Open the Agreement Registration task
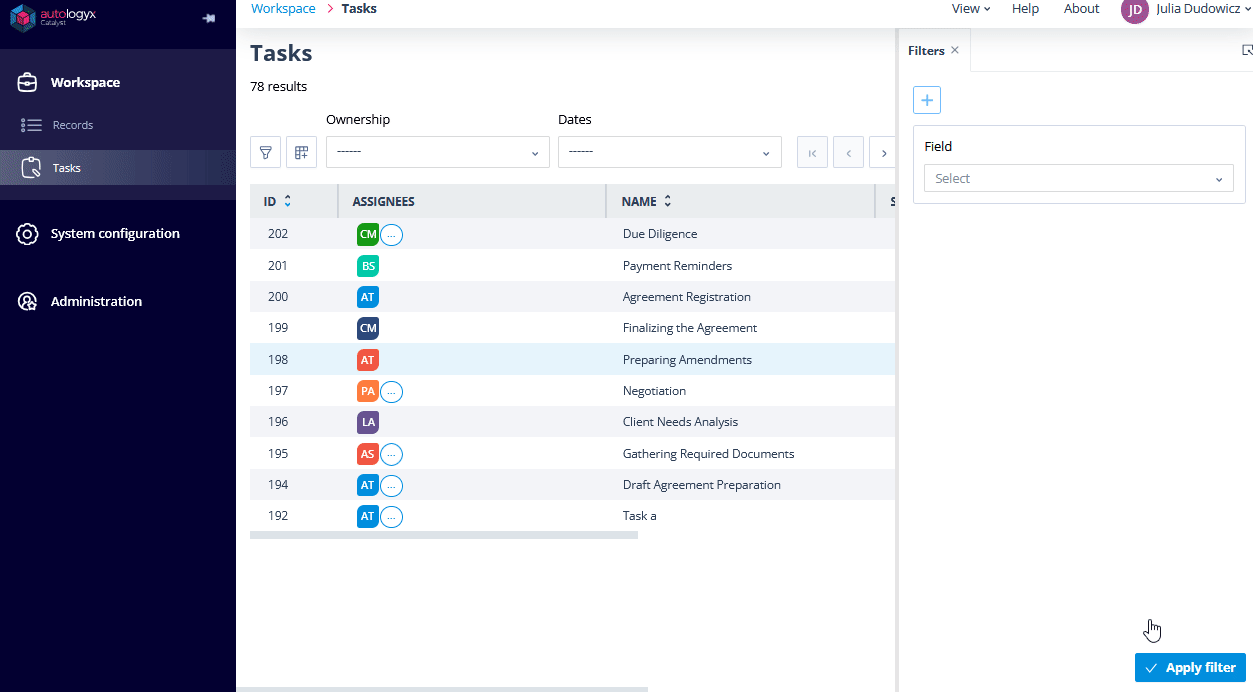The height and width of the screenshot is (692, 1253). click(x=686, y=297)
